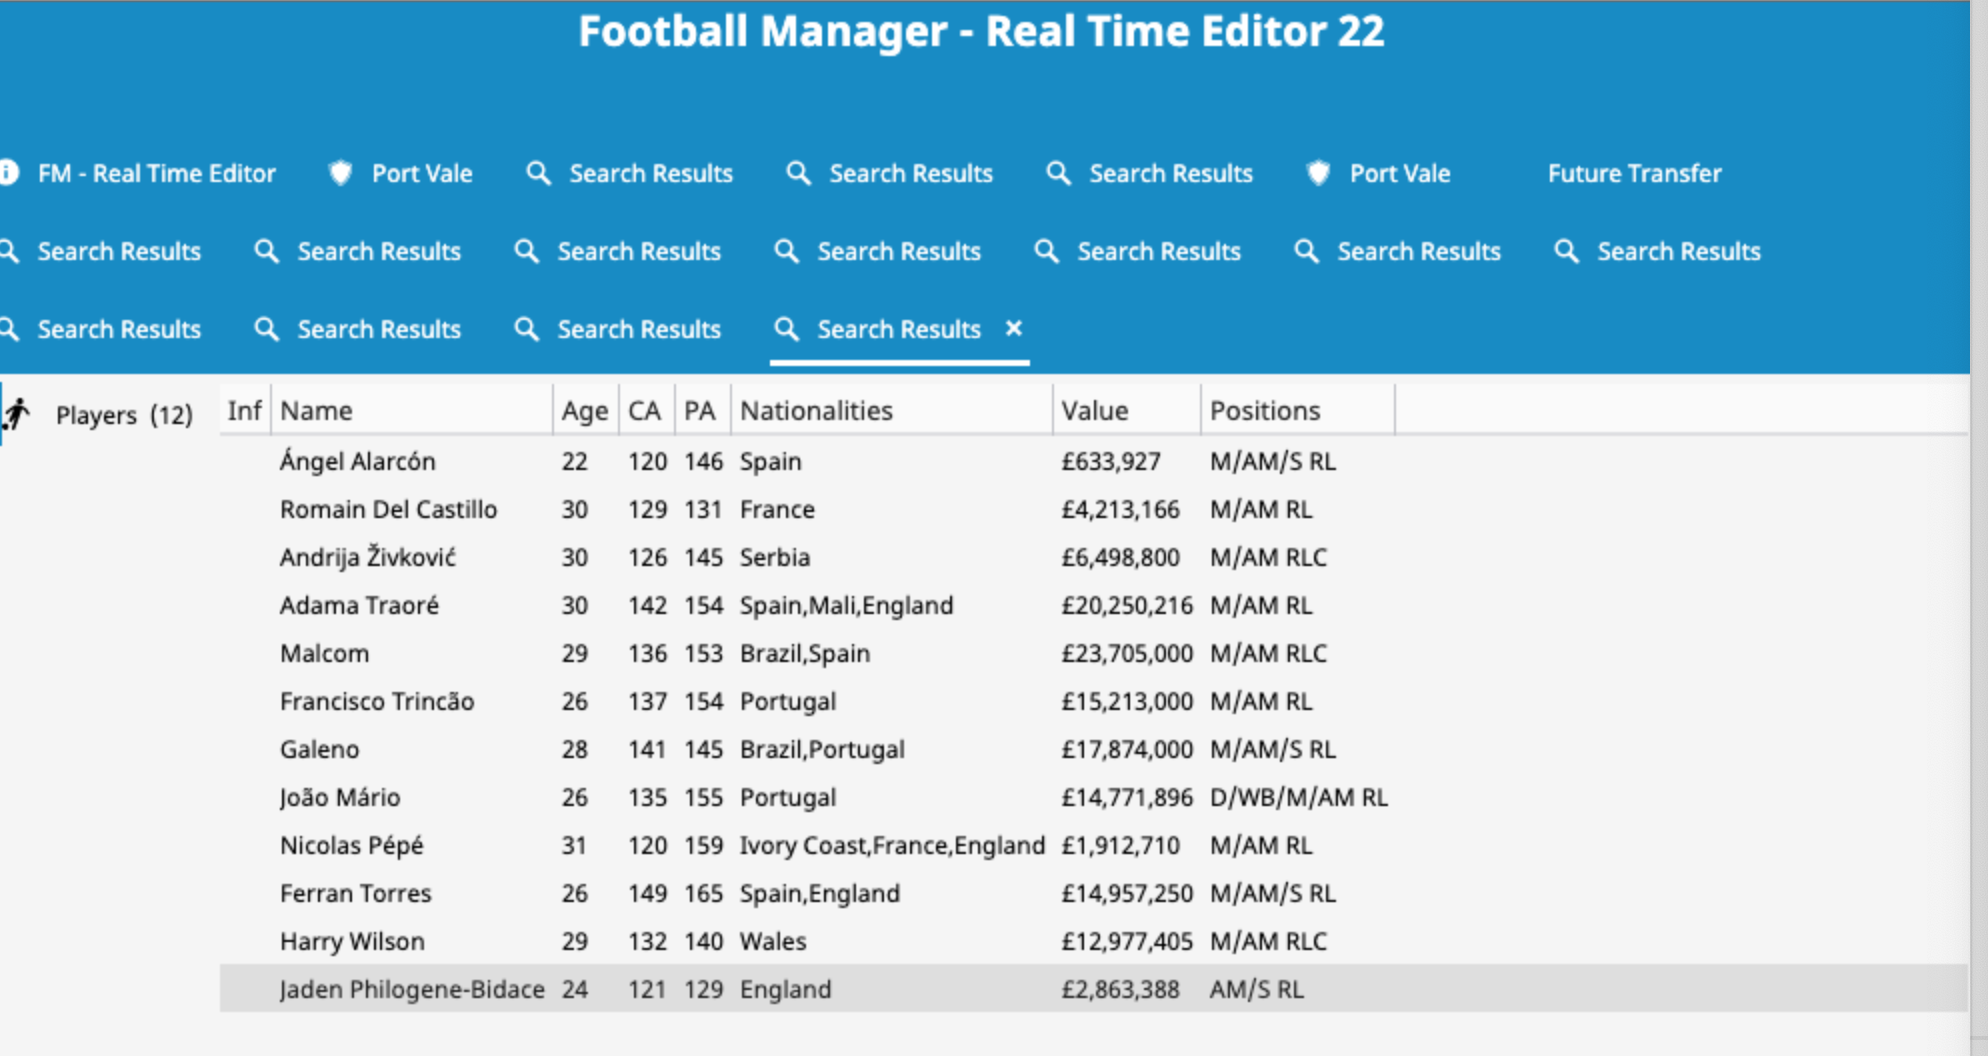1988x1056 pixels.
Task: Sort players by the Age column header
Action: 584,411
